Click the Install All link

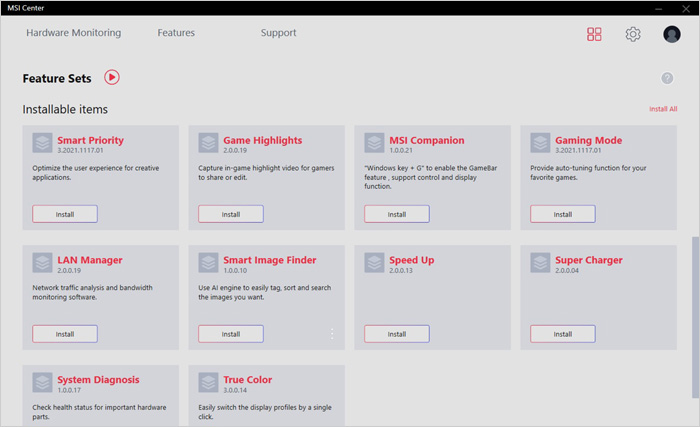663,109
